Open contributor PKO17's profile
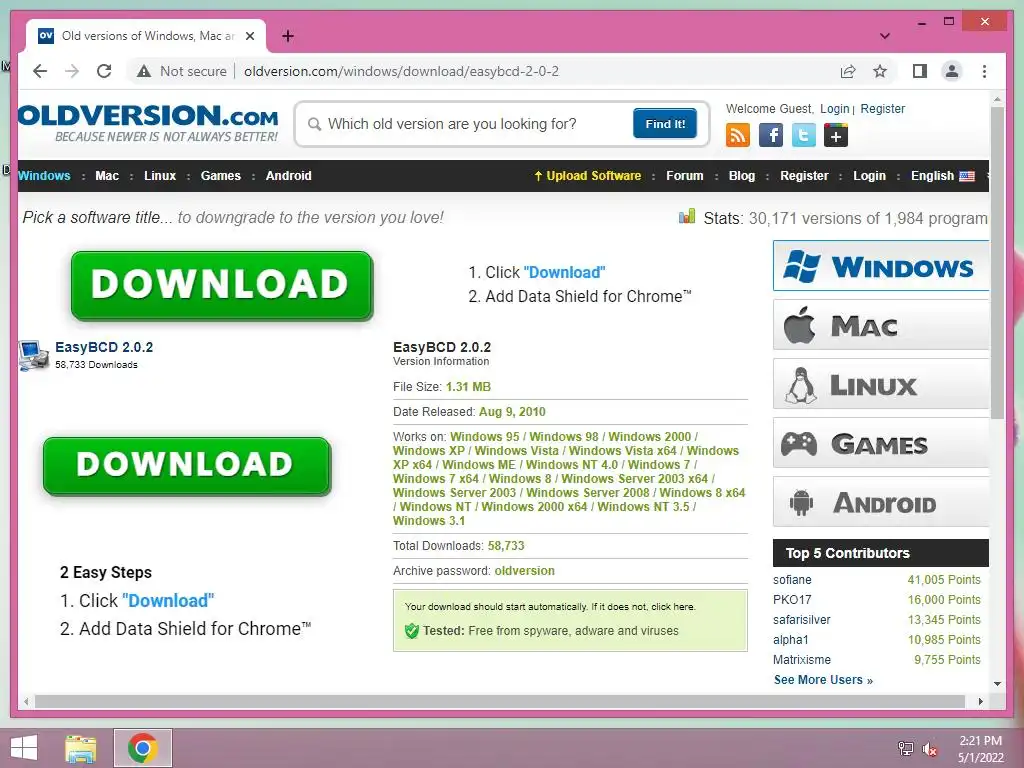The height and width of the screenshot is (768, 1024). click(792, 600)
